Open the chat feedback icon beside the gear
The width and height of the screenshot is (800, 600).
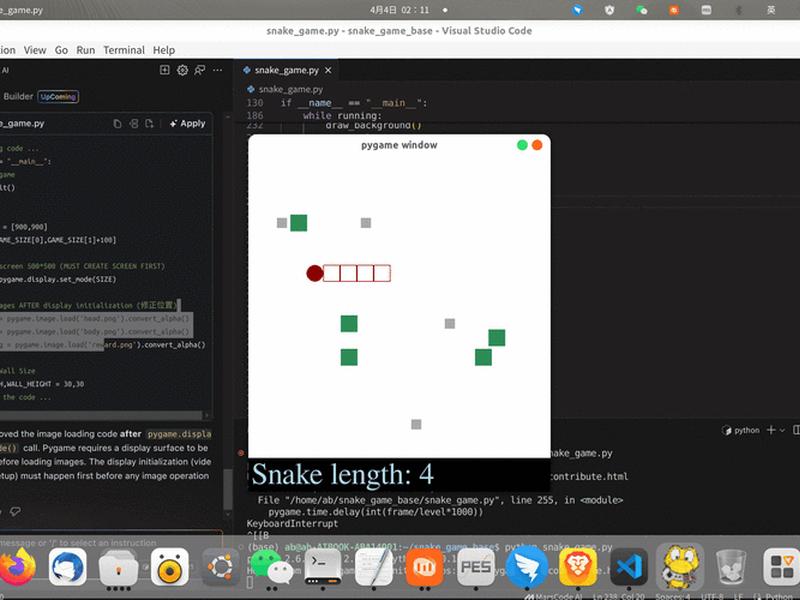(x=199, y=70)
